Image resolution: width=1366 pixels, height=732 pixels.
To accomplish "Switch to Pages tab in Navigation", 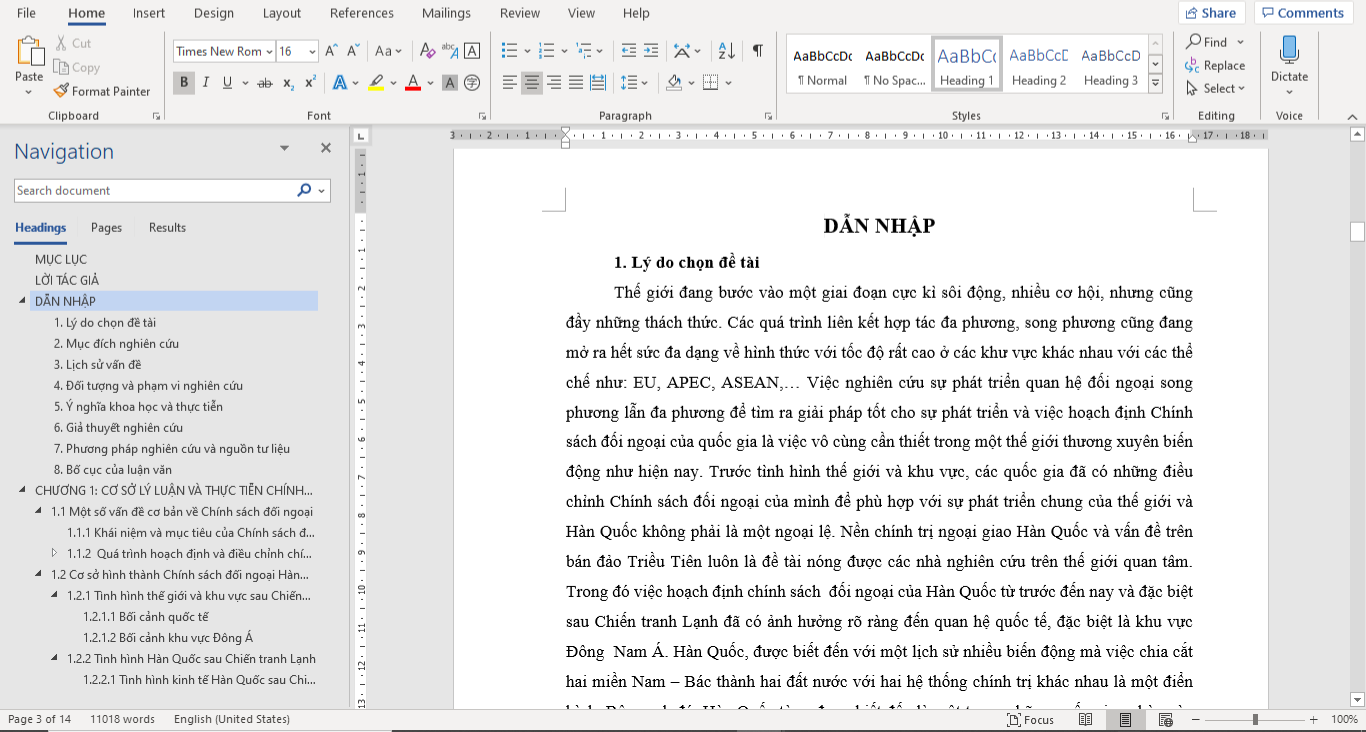I will click(106, 227).
